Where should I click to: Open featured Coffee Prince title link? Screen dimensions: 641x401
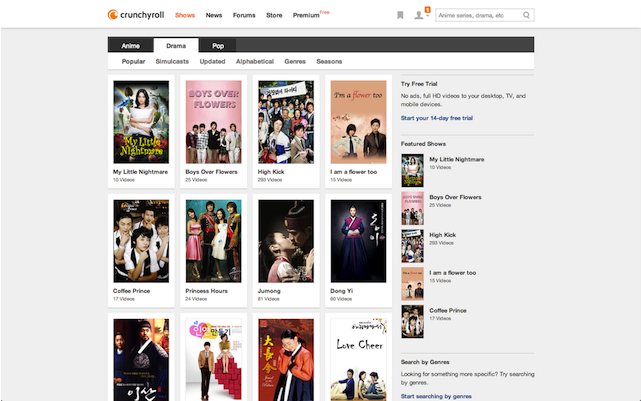pos(448,311)
